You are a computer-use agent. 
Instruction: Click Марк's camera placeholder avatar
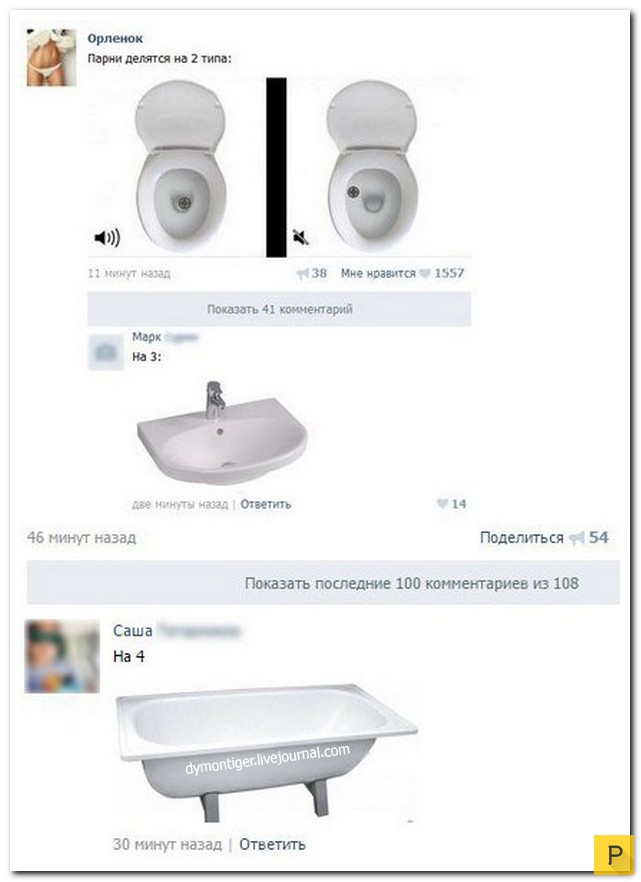click(106, 352)
